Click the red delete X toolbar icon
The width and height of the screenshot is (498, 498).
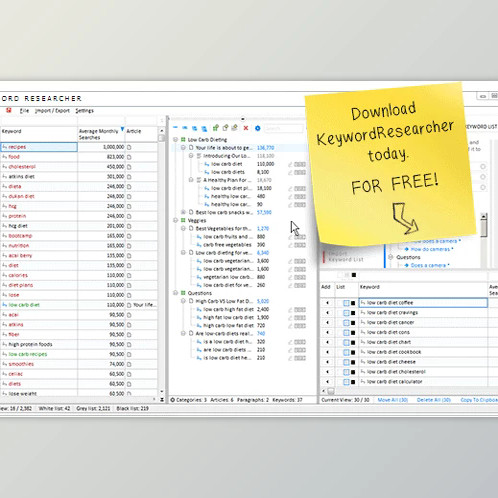click(246, 128)
